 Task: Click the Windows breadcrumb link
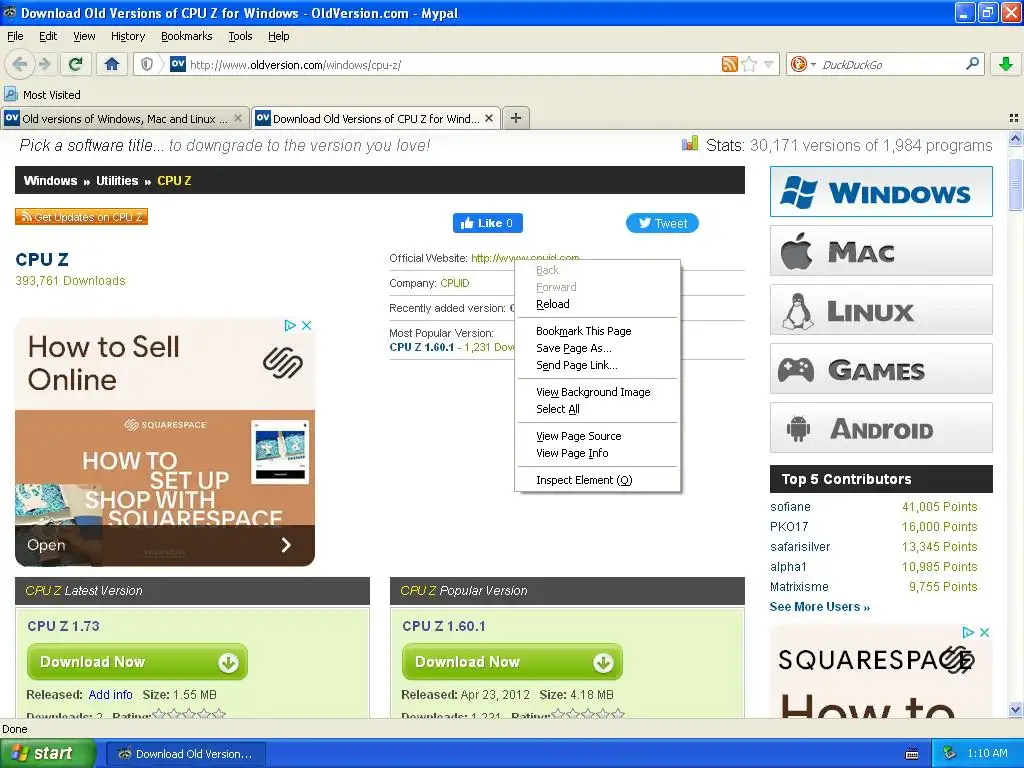(50, 181)
